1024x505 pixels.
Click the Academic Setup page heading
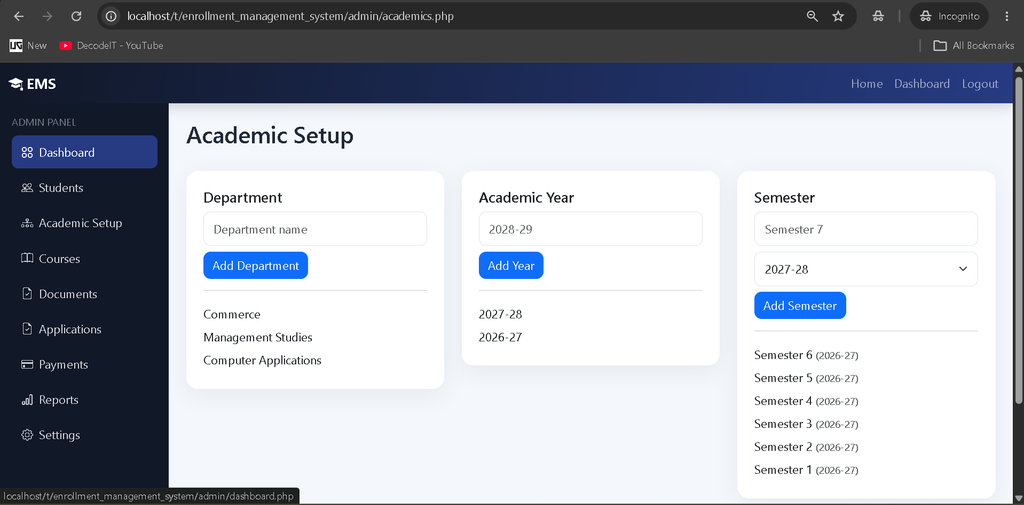(270, 136)
